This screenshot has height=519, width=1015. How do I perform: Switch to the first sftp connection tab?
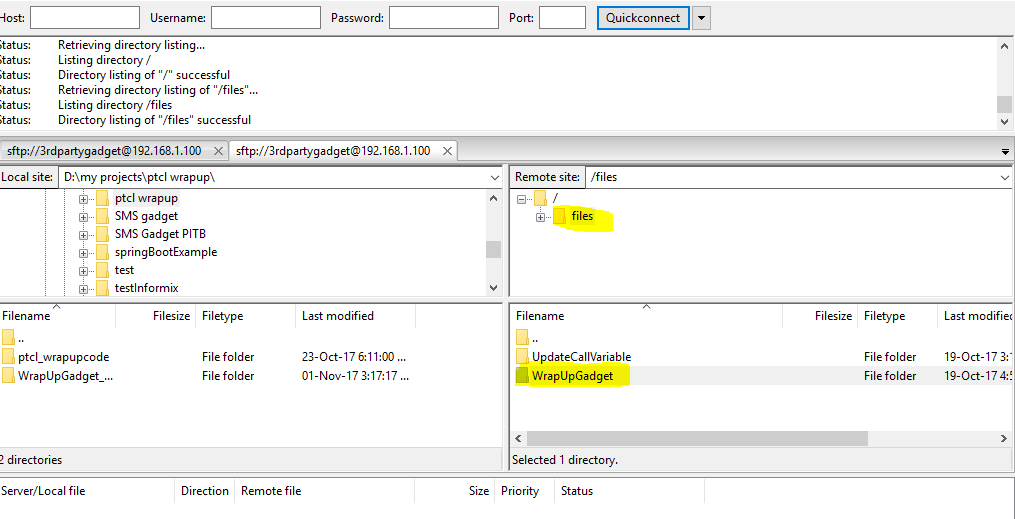point(104,151)
